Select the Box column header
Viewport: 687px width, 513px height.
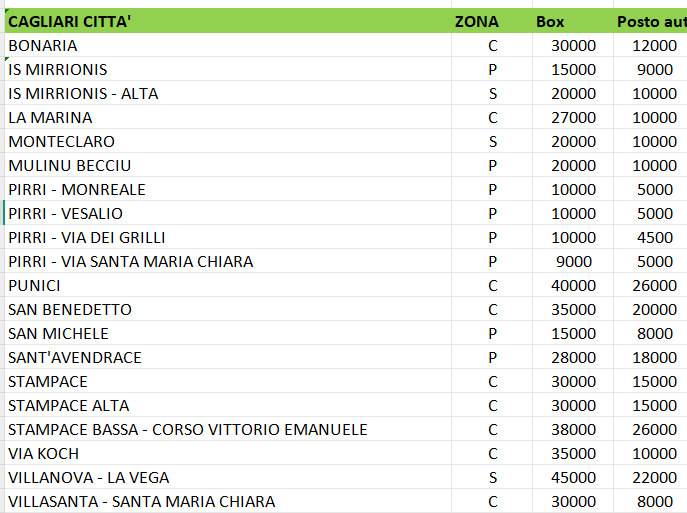[550, 21]
